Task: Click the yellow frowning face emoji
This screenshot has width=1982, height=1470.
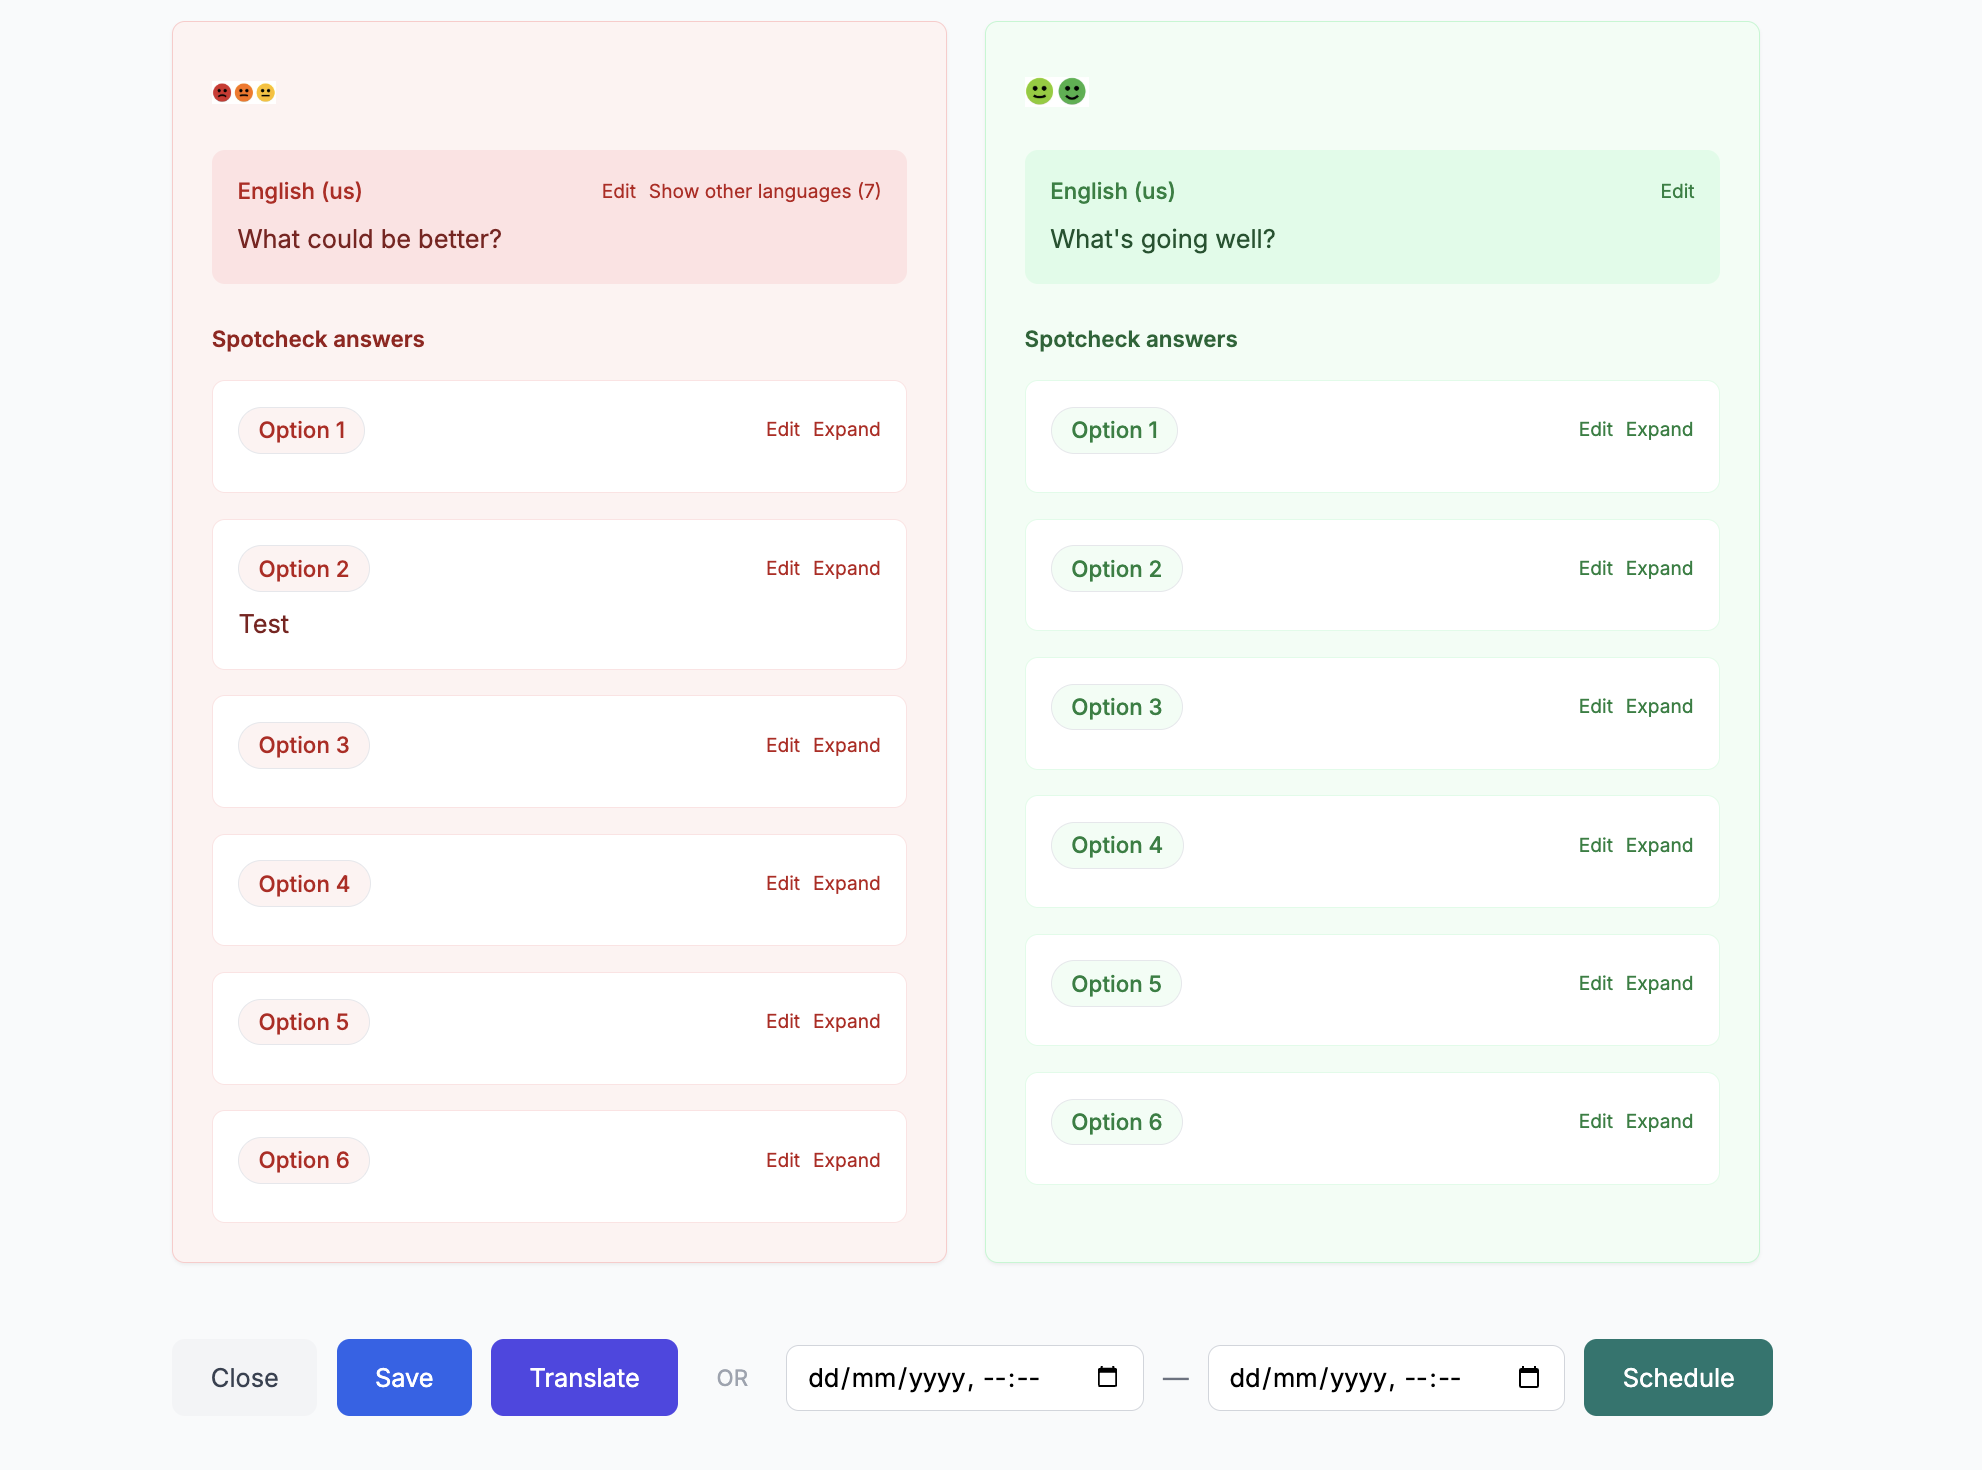Action: pyautogui.click(x=265, y=91)
